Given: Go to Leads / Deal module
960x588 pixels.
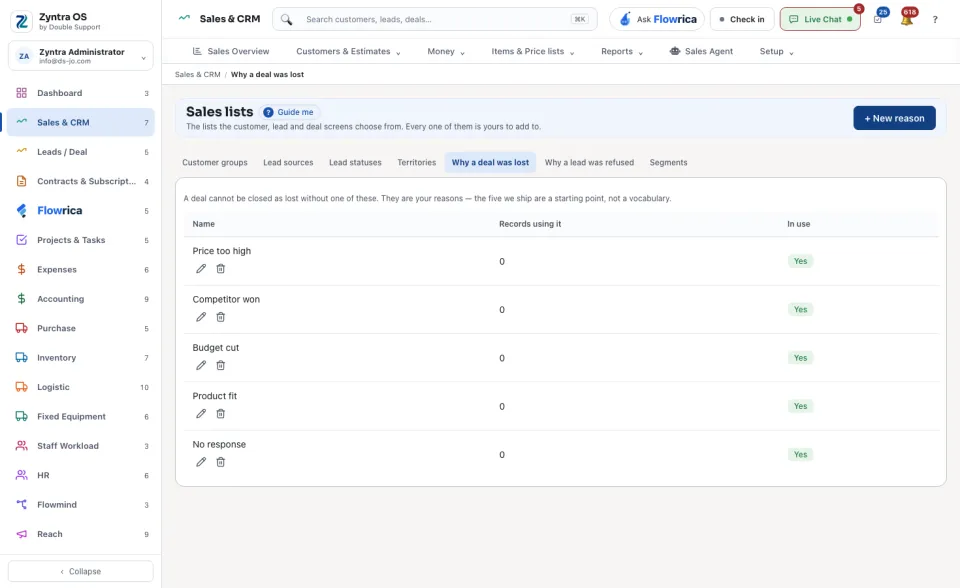Looking at the screenshot, I should 81,152.
